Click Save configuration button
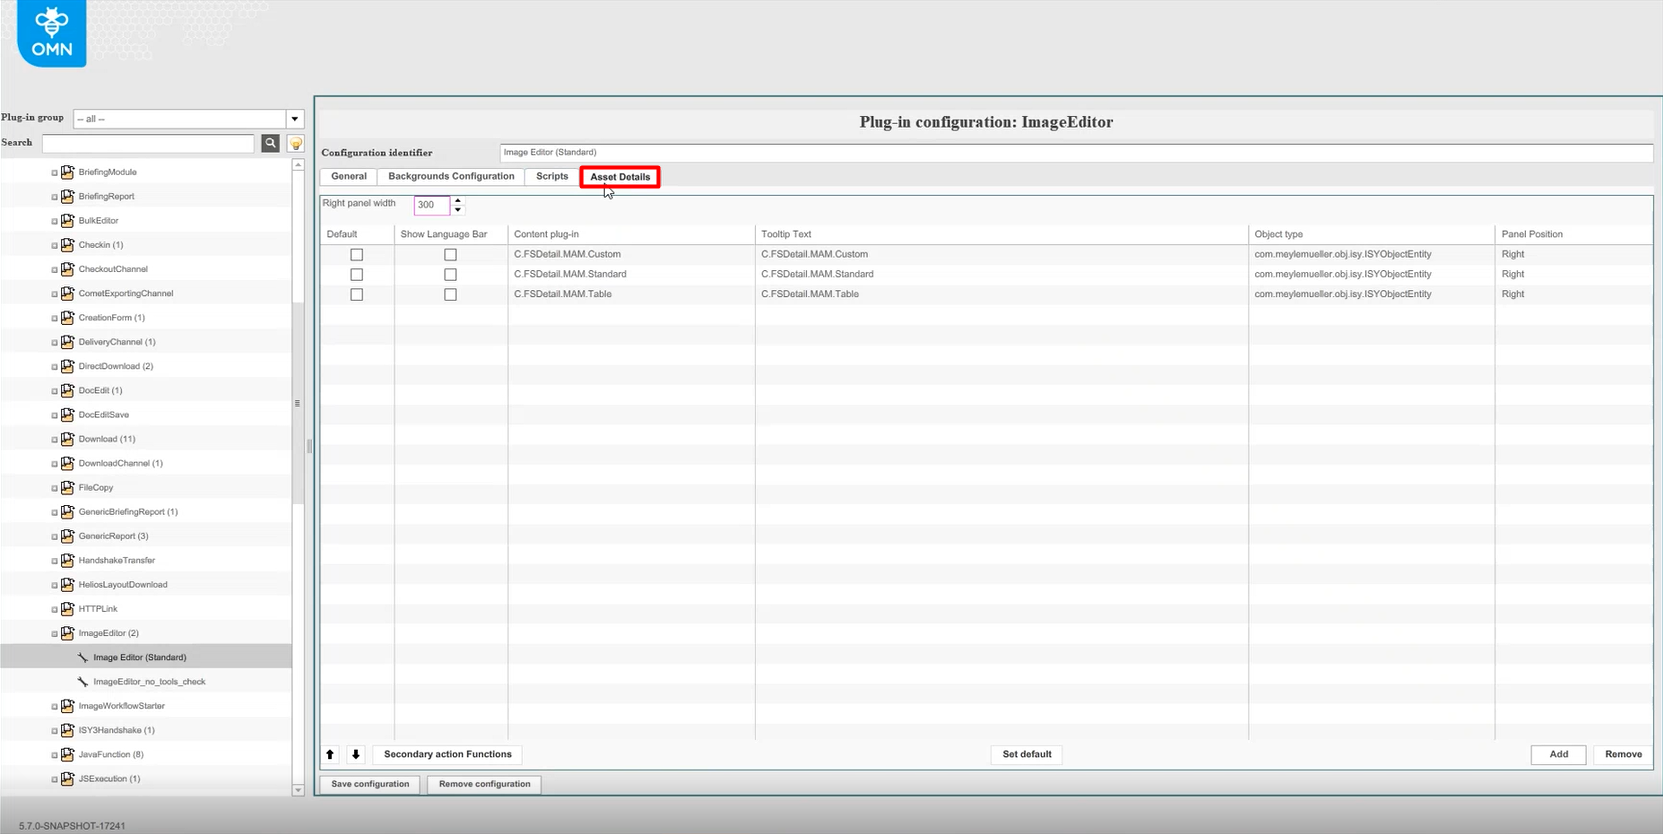Image resolution: width=1663 pixels, height=834 pixels. pyautogui.click(x=370, y=784)
